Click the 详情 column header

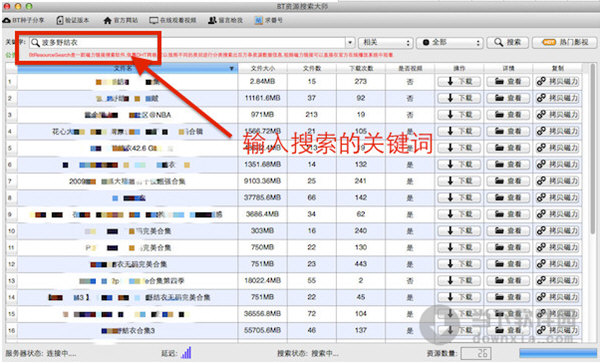508,68
